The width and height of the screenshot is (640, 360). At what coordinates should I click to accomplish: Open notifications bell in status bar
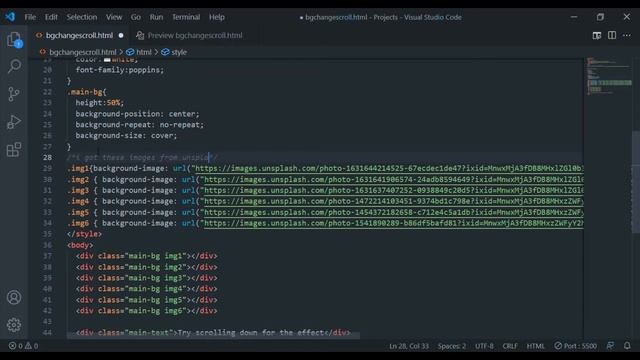click(627, 346)
